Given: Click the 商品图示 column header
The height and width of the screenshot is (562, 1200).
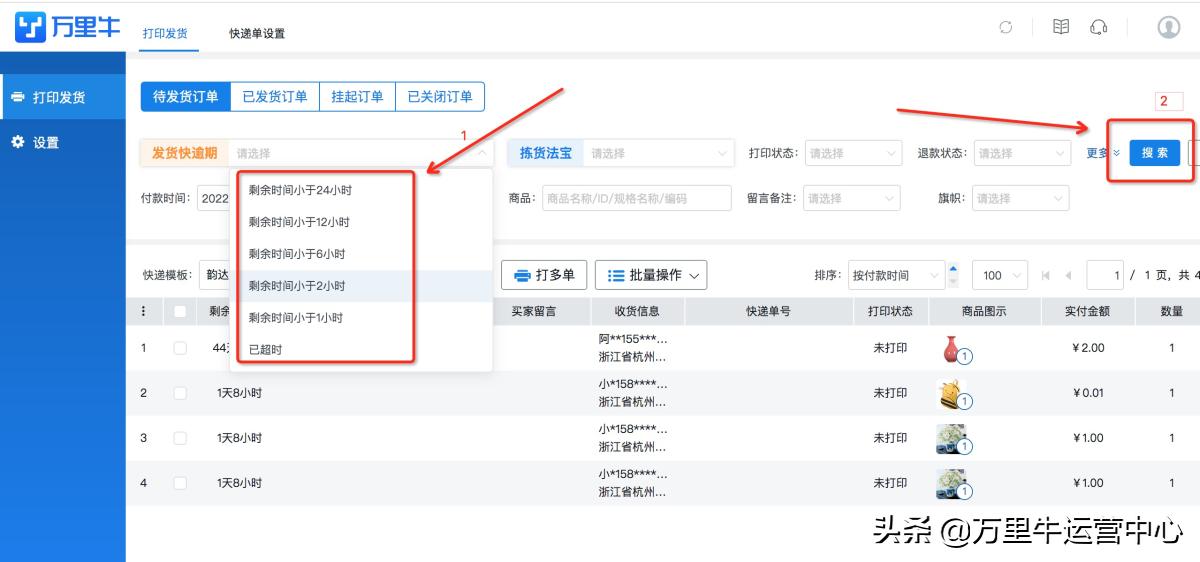Looking at the screenshot, I should [x=985, y=311].
